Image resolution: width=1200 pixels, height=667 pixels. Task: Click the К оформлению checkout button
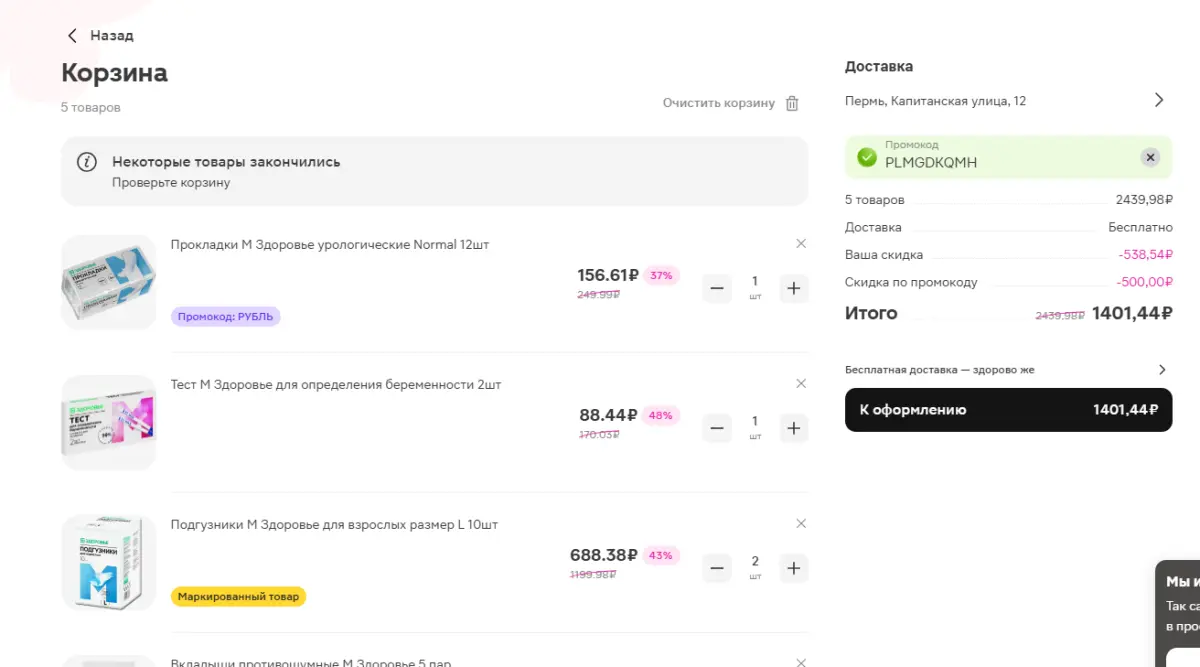pyautogui.click(x=1008, y=409)
